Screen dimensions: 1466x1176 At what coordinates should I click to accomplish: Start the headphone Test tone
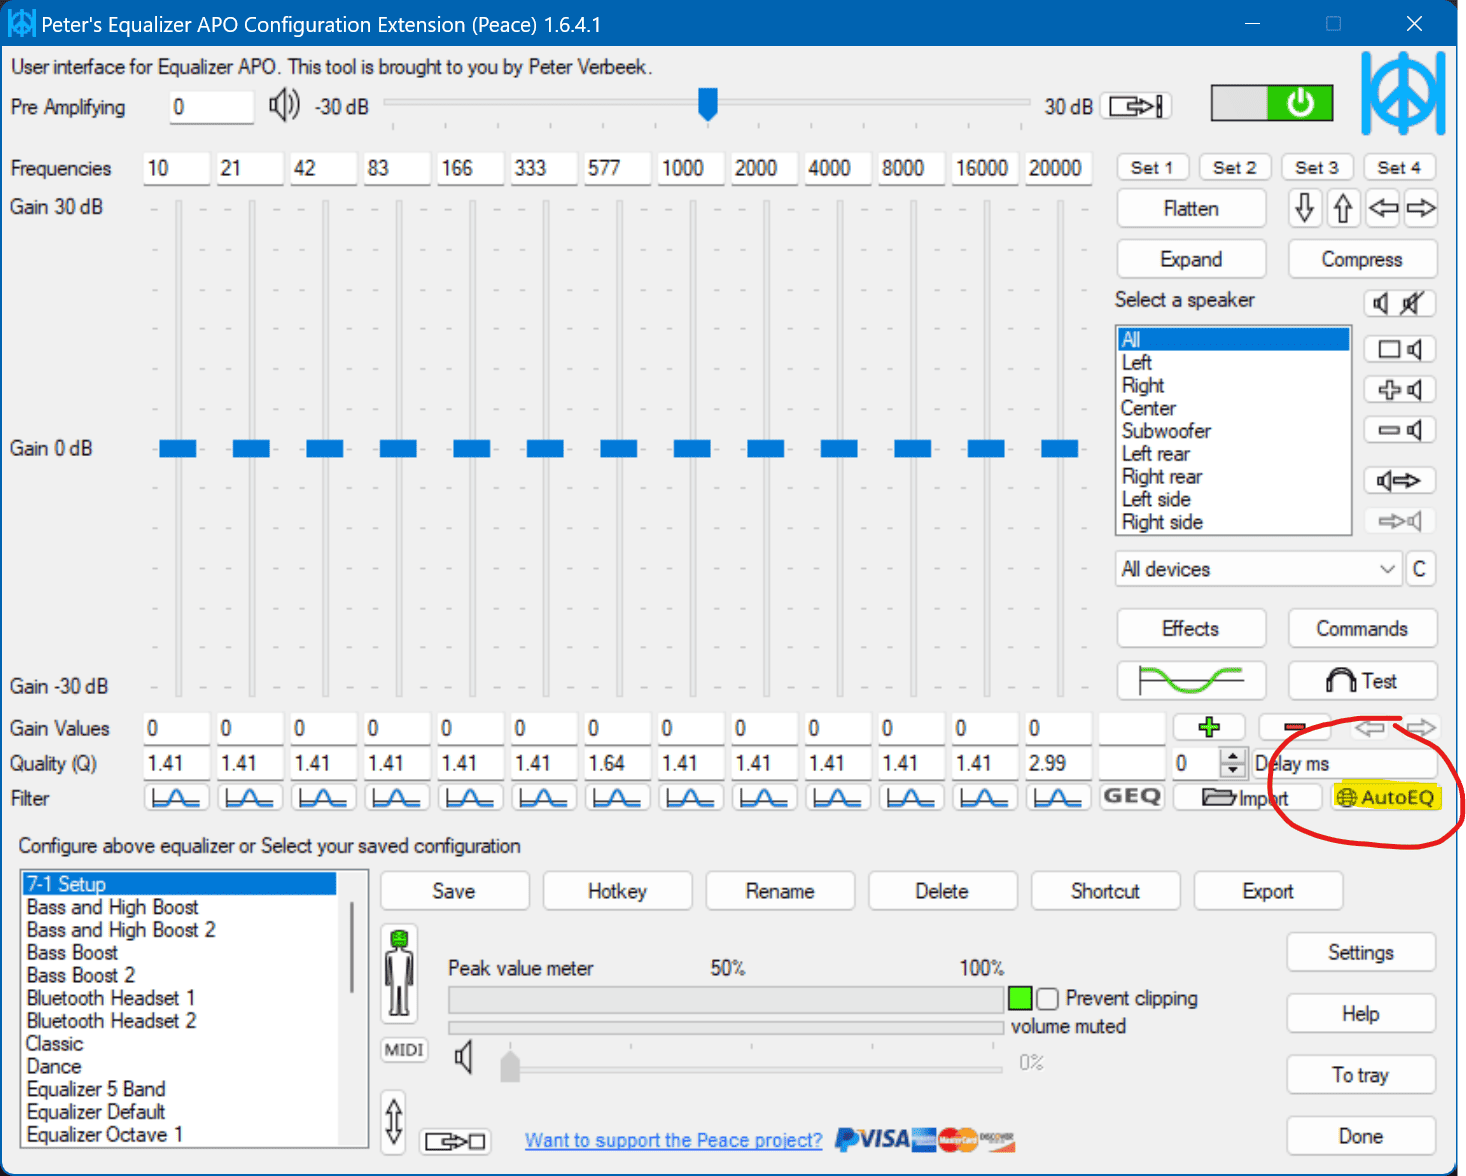point(1362,680)
